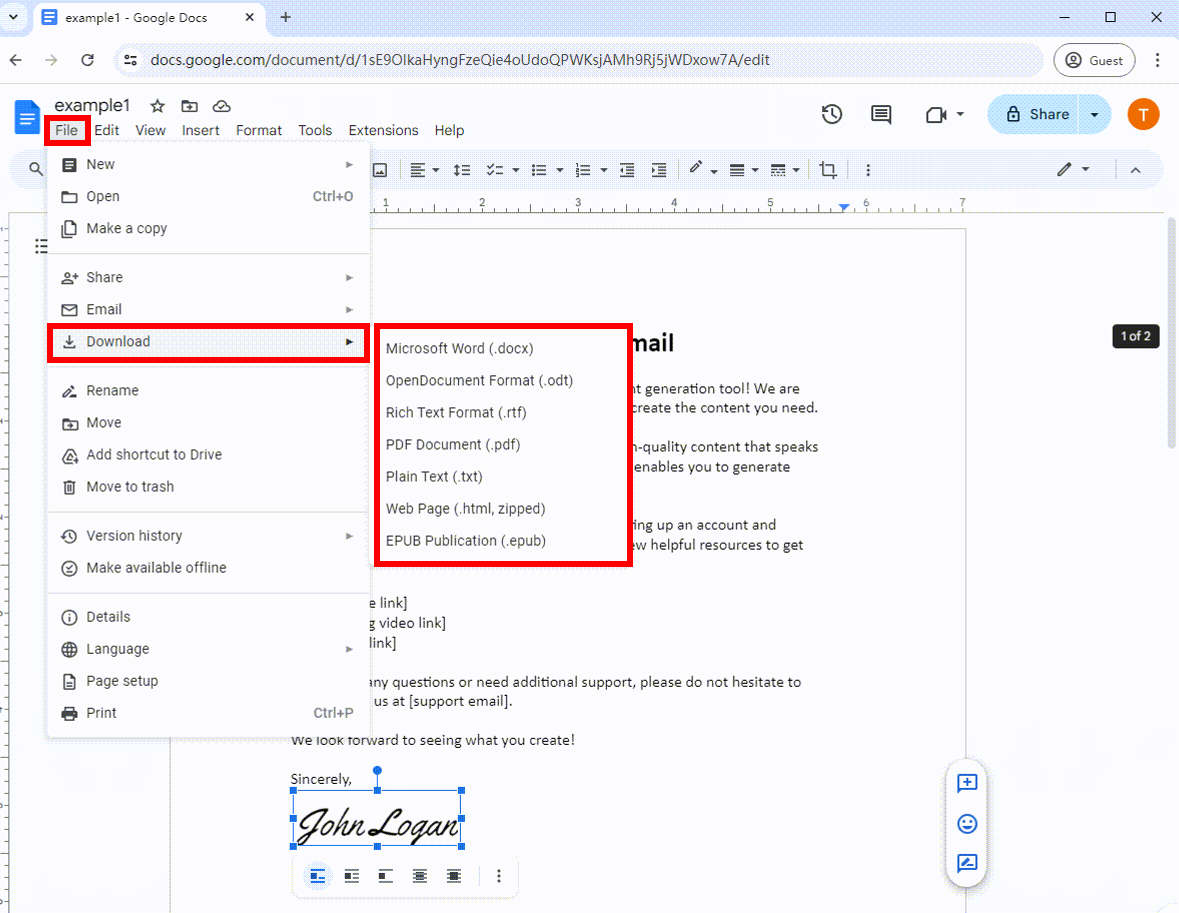The image size is (1179, 913).
Task: Check the cloud save status icon
Action: tap(221, 106)
